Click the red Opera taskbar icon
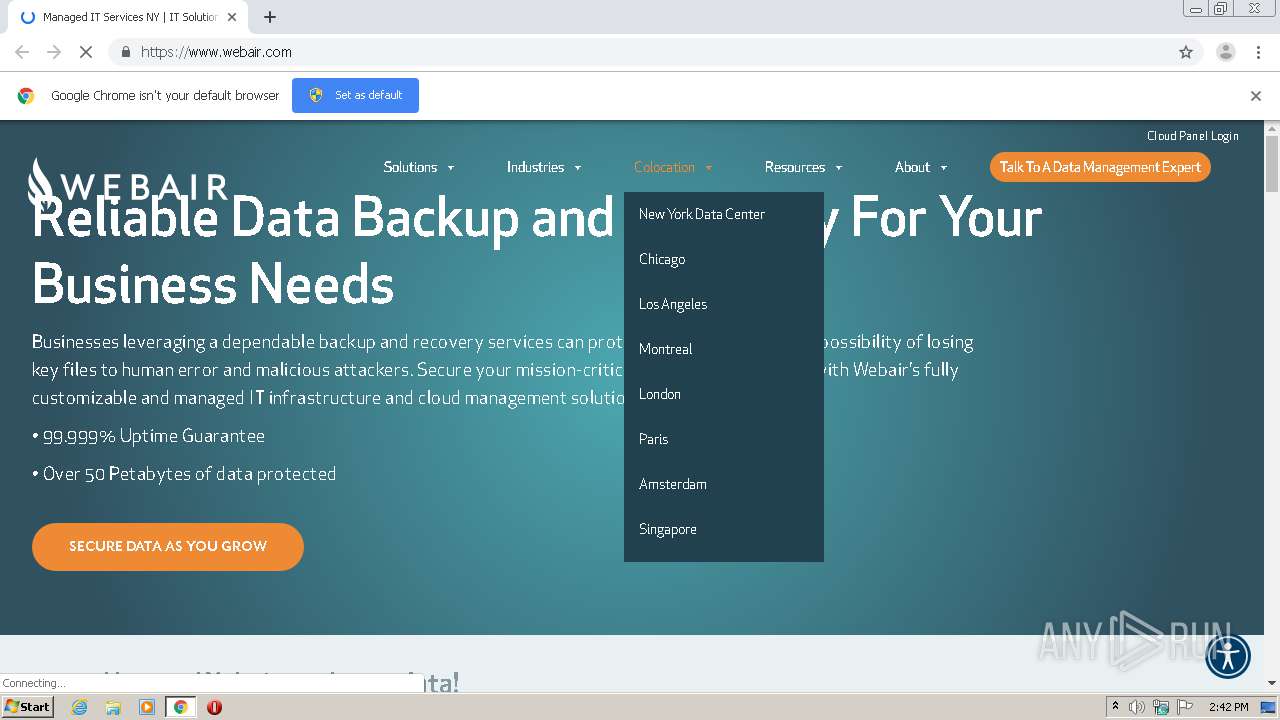This screenshot has width=1280, height=720. point(214,707)
